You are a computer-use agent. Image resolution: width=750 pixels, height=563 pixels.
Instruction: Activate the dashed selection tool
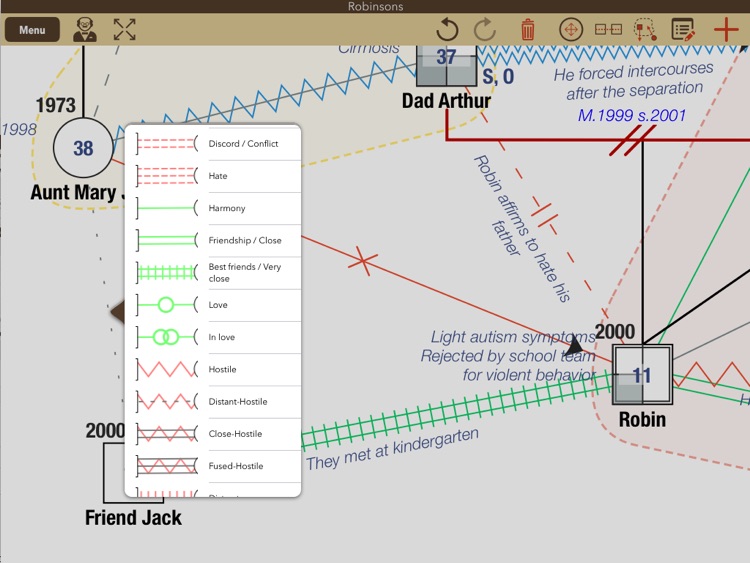click(645, 30)
